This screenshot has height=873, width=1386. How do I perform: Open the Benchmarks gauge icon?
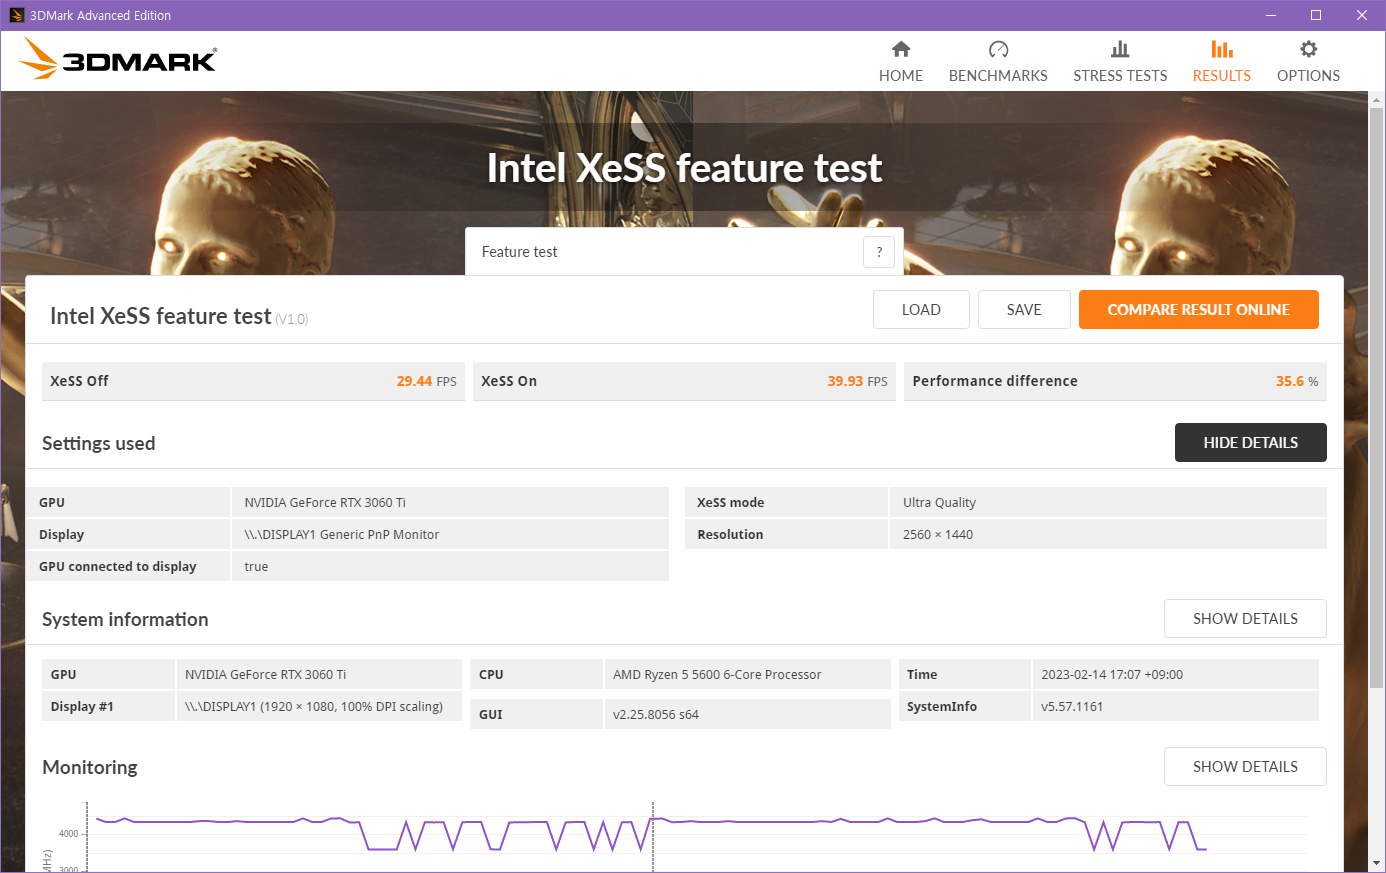(998, 49)
